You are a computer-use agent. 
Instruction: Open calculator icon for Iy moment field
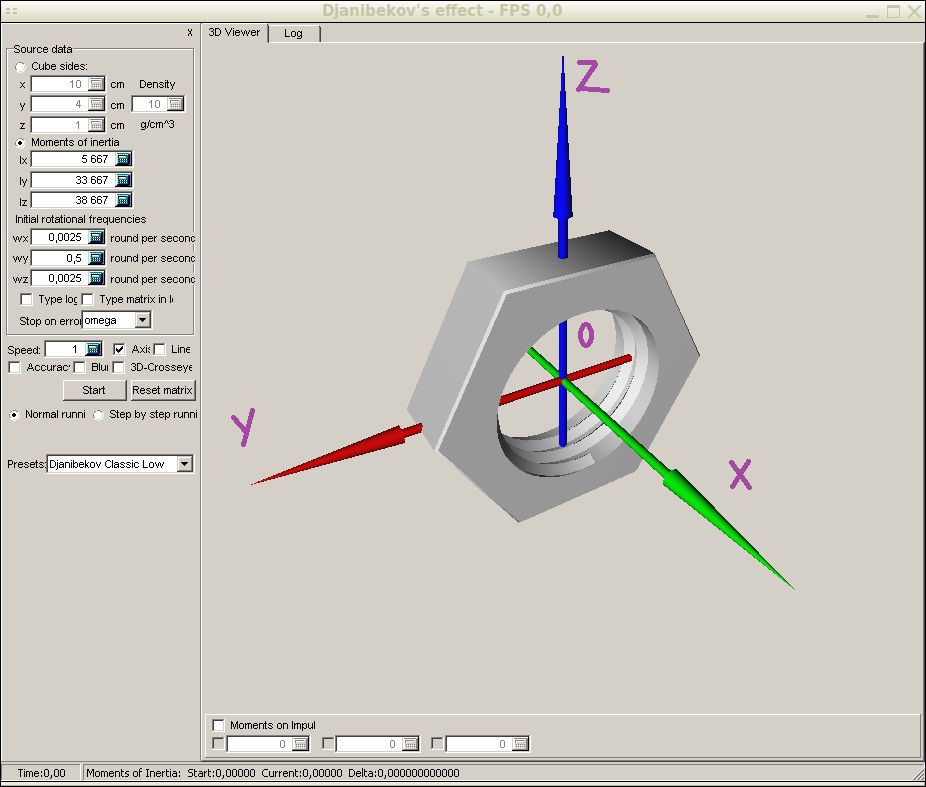pyautogui.click(x=124, y=180)
